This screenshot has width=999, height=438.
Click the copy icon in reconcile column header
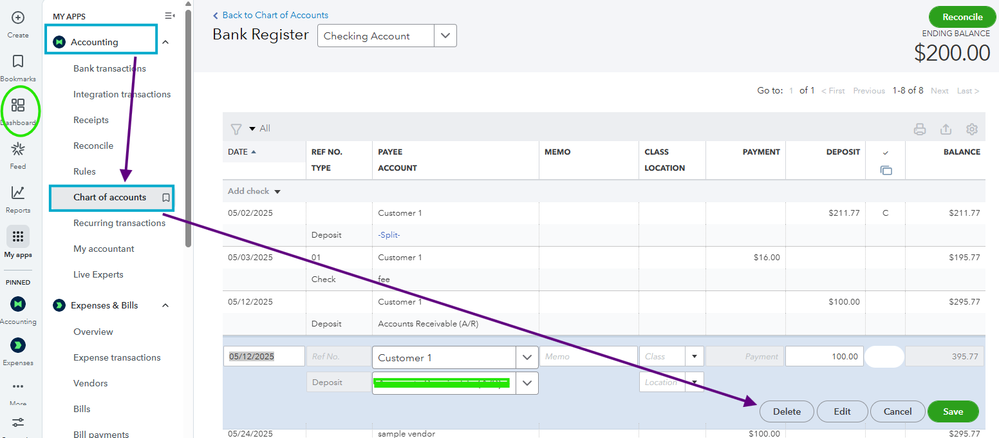[886, 170]
